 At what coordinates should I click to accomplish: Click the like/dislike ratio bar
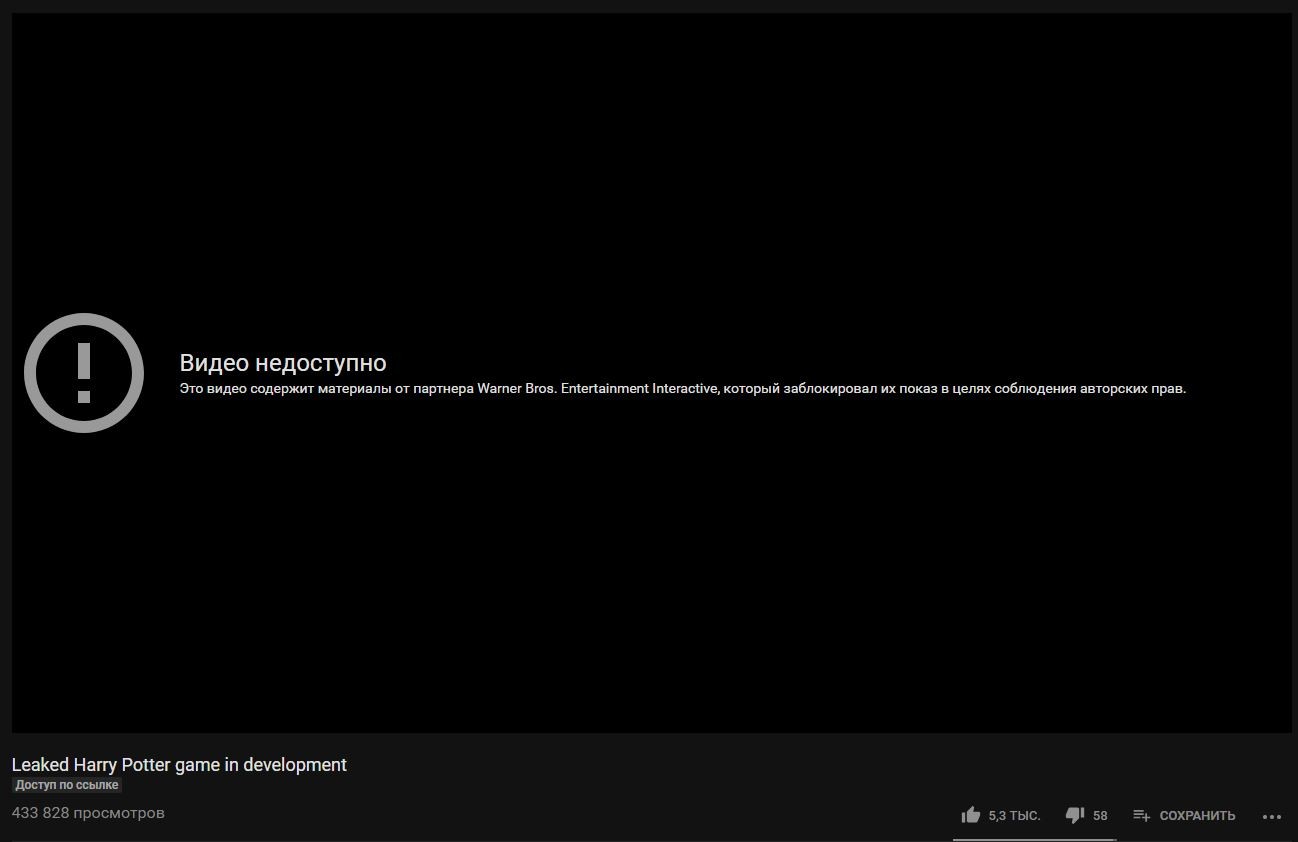tap(1034, 839)
